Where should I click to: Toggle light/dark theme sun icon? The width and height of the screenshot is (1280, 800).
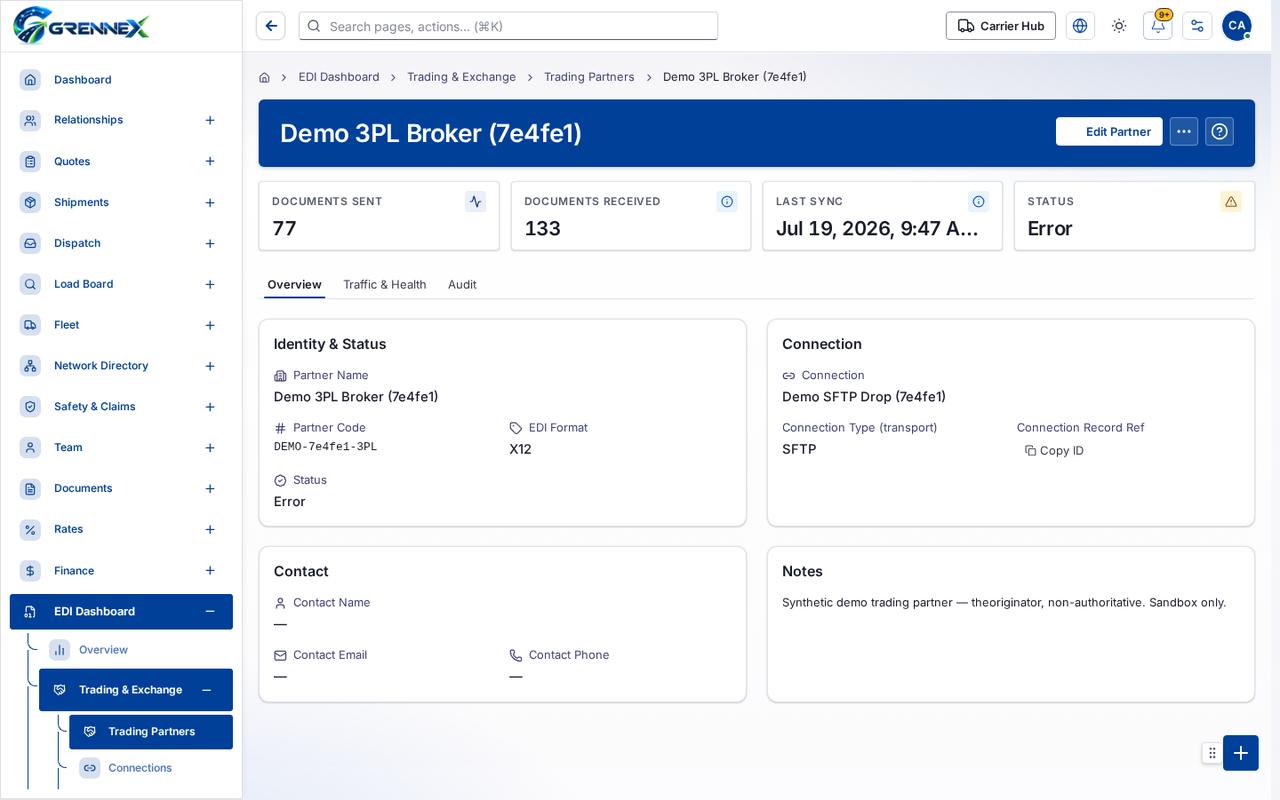[x=1119, y=26]
